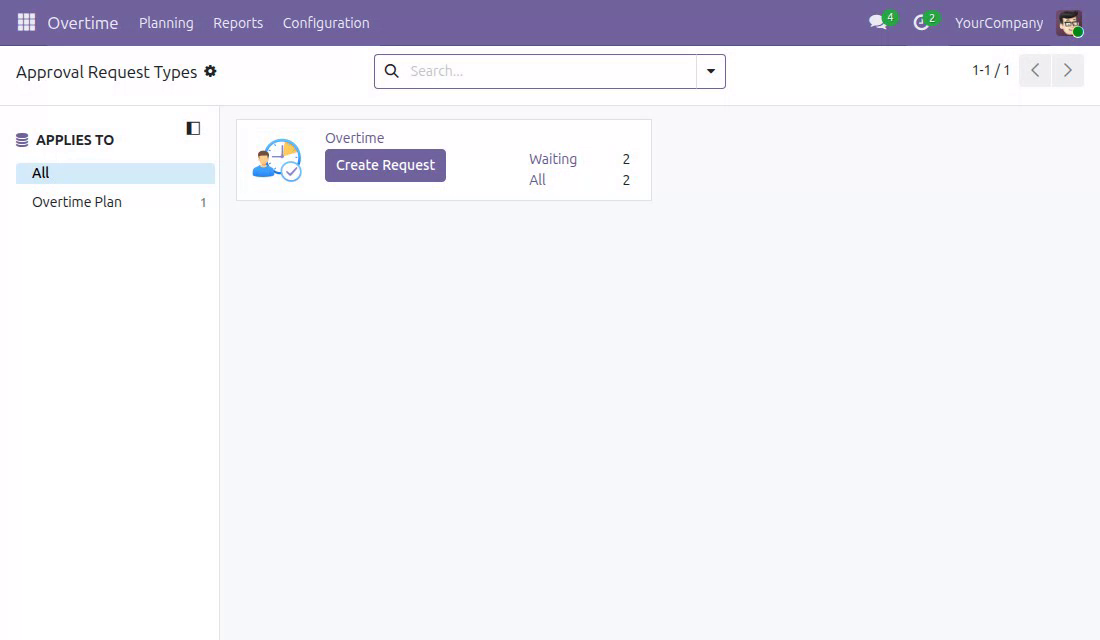Open the YourCompany company switcher

click(999, 22)
